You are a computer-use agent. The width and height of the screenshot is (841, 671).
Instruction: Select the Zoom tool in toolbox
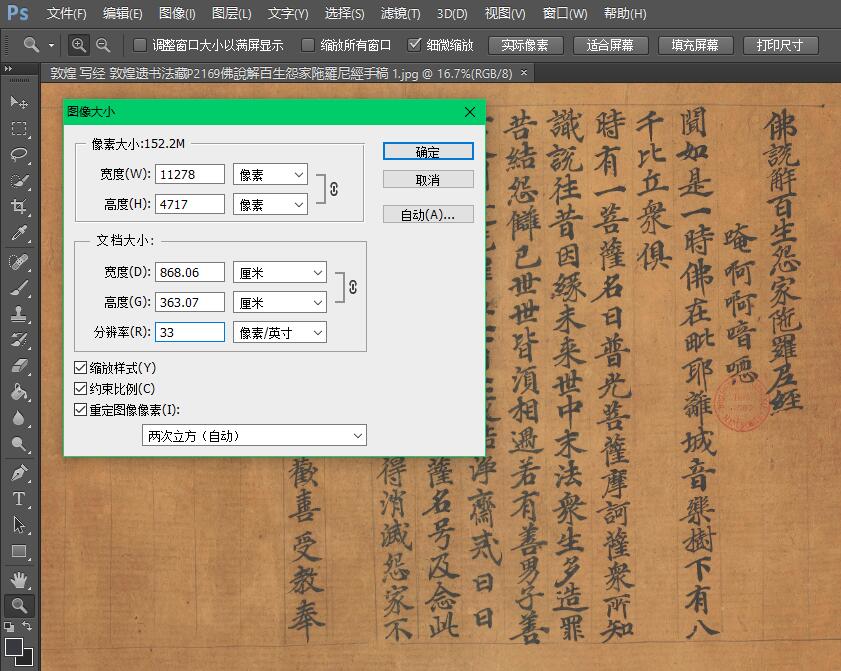[x=19, y=606]
